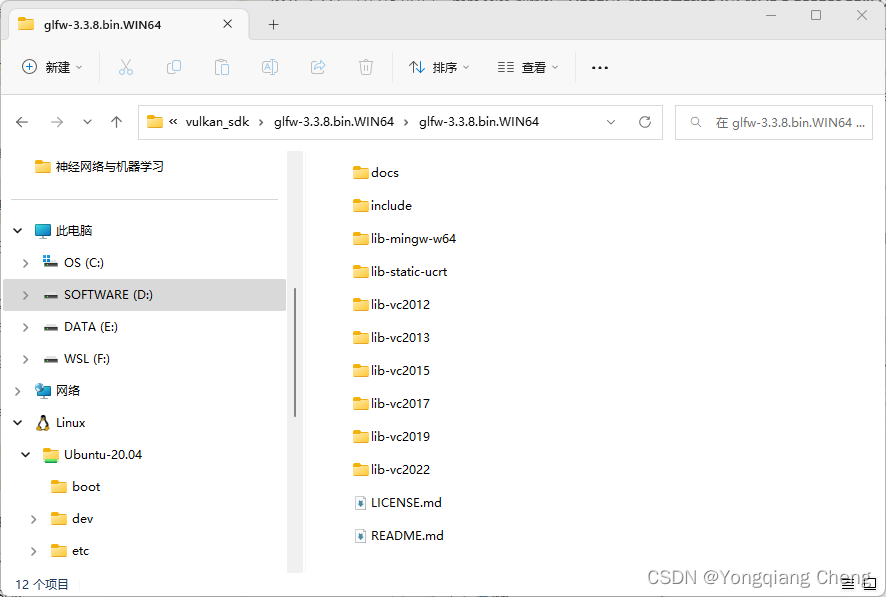
Task: Open the 排序 (Sort) dropdown
Action: pyautogui.click(x=439, y=67)
